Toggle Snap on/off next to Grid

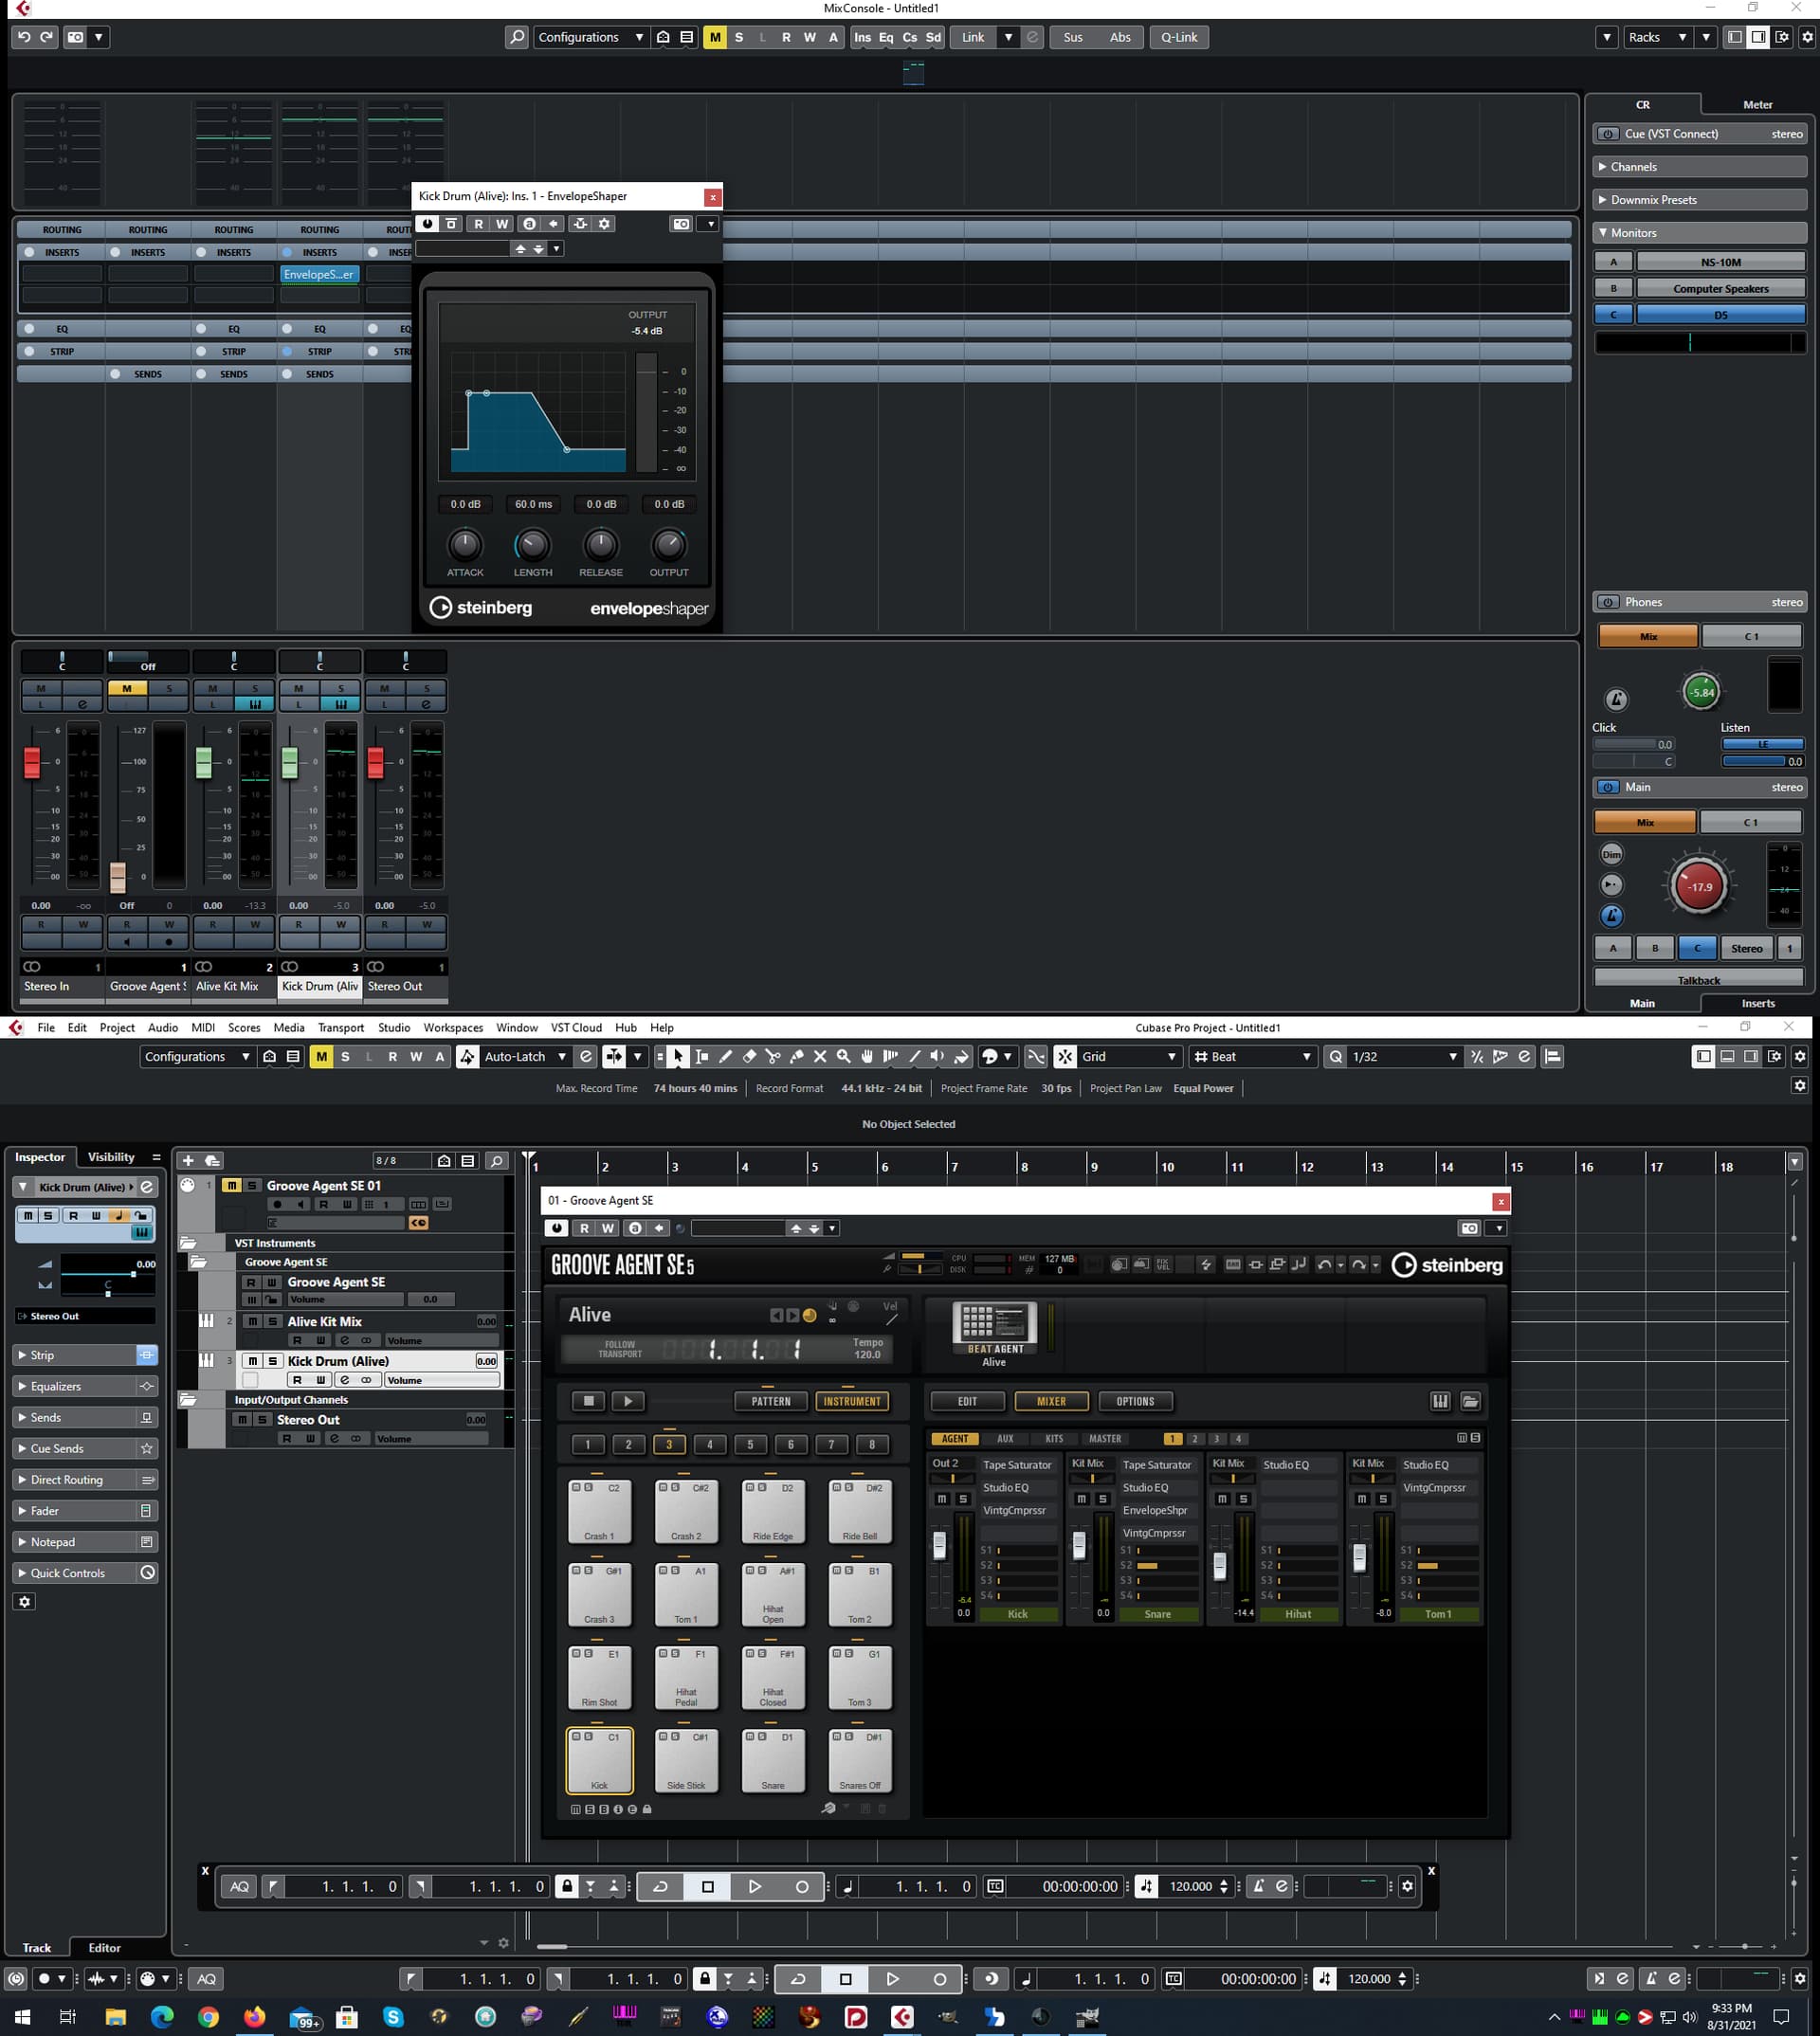click(x=1066, y=1056)
